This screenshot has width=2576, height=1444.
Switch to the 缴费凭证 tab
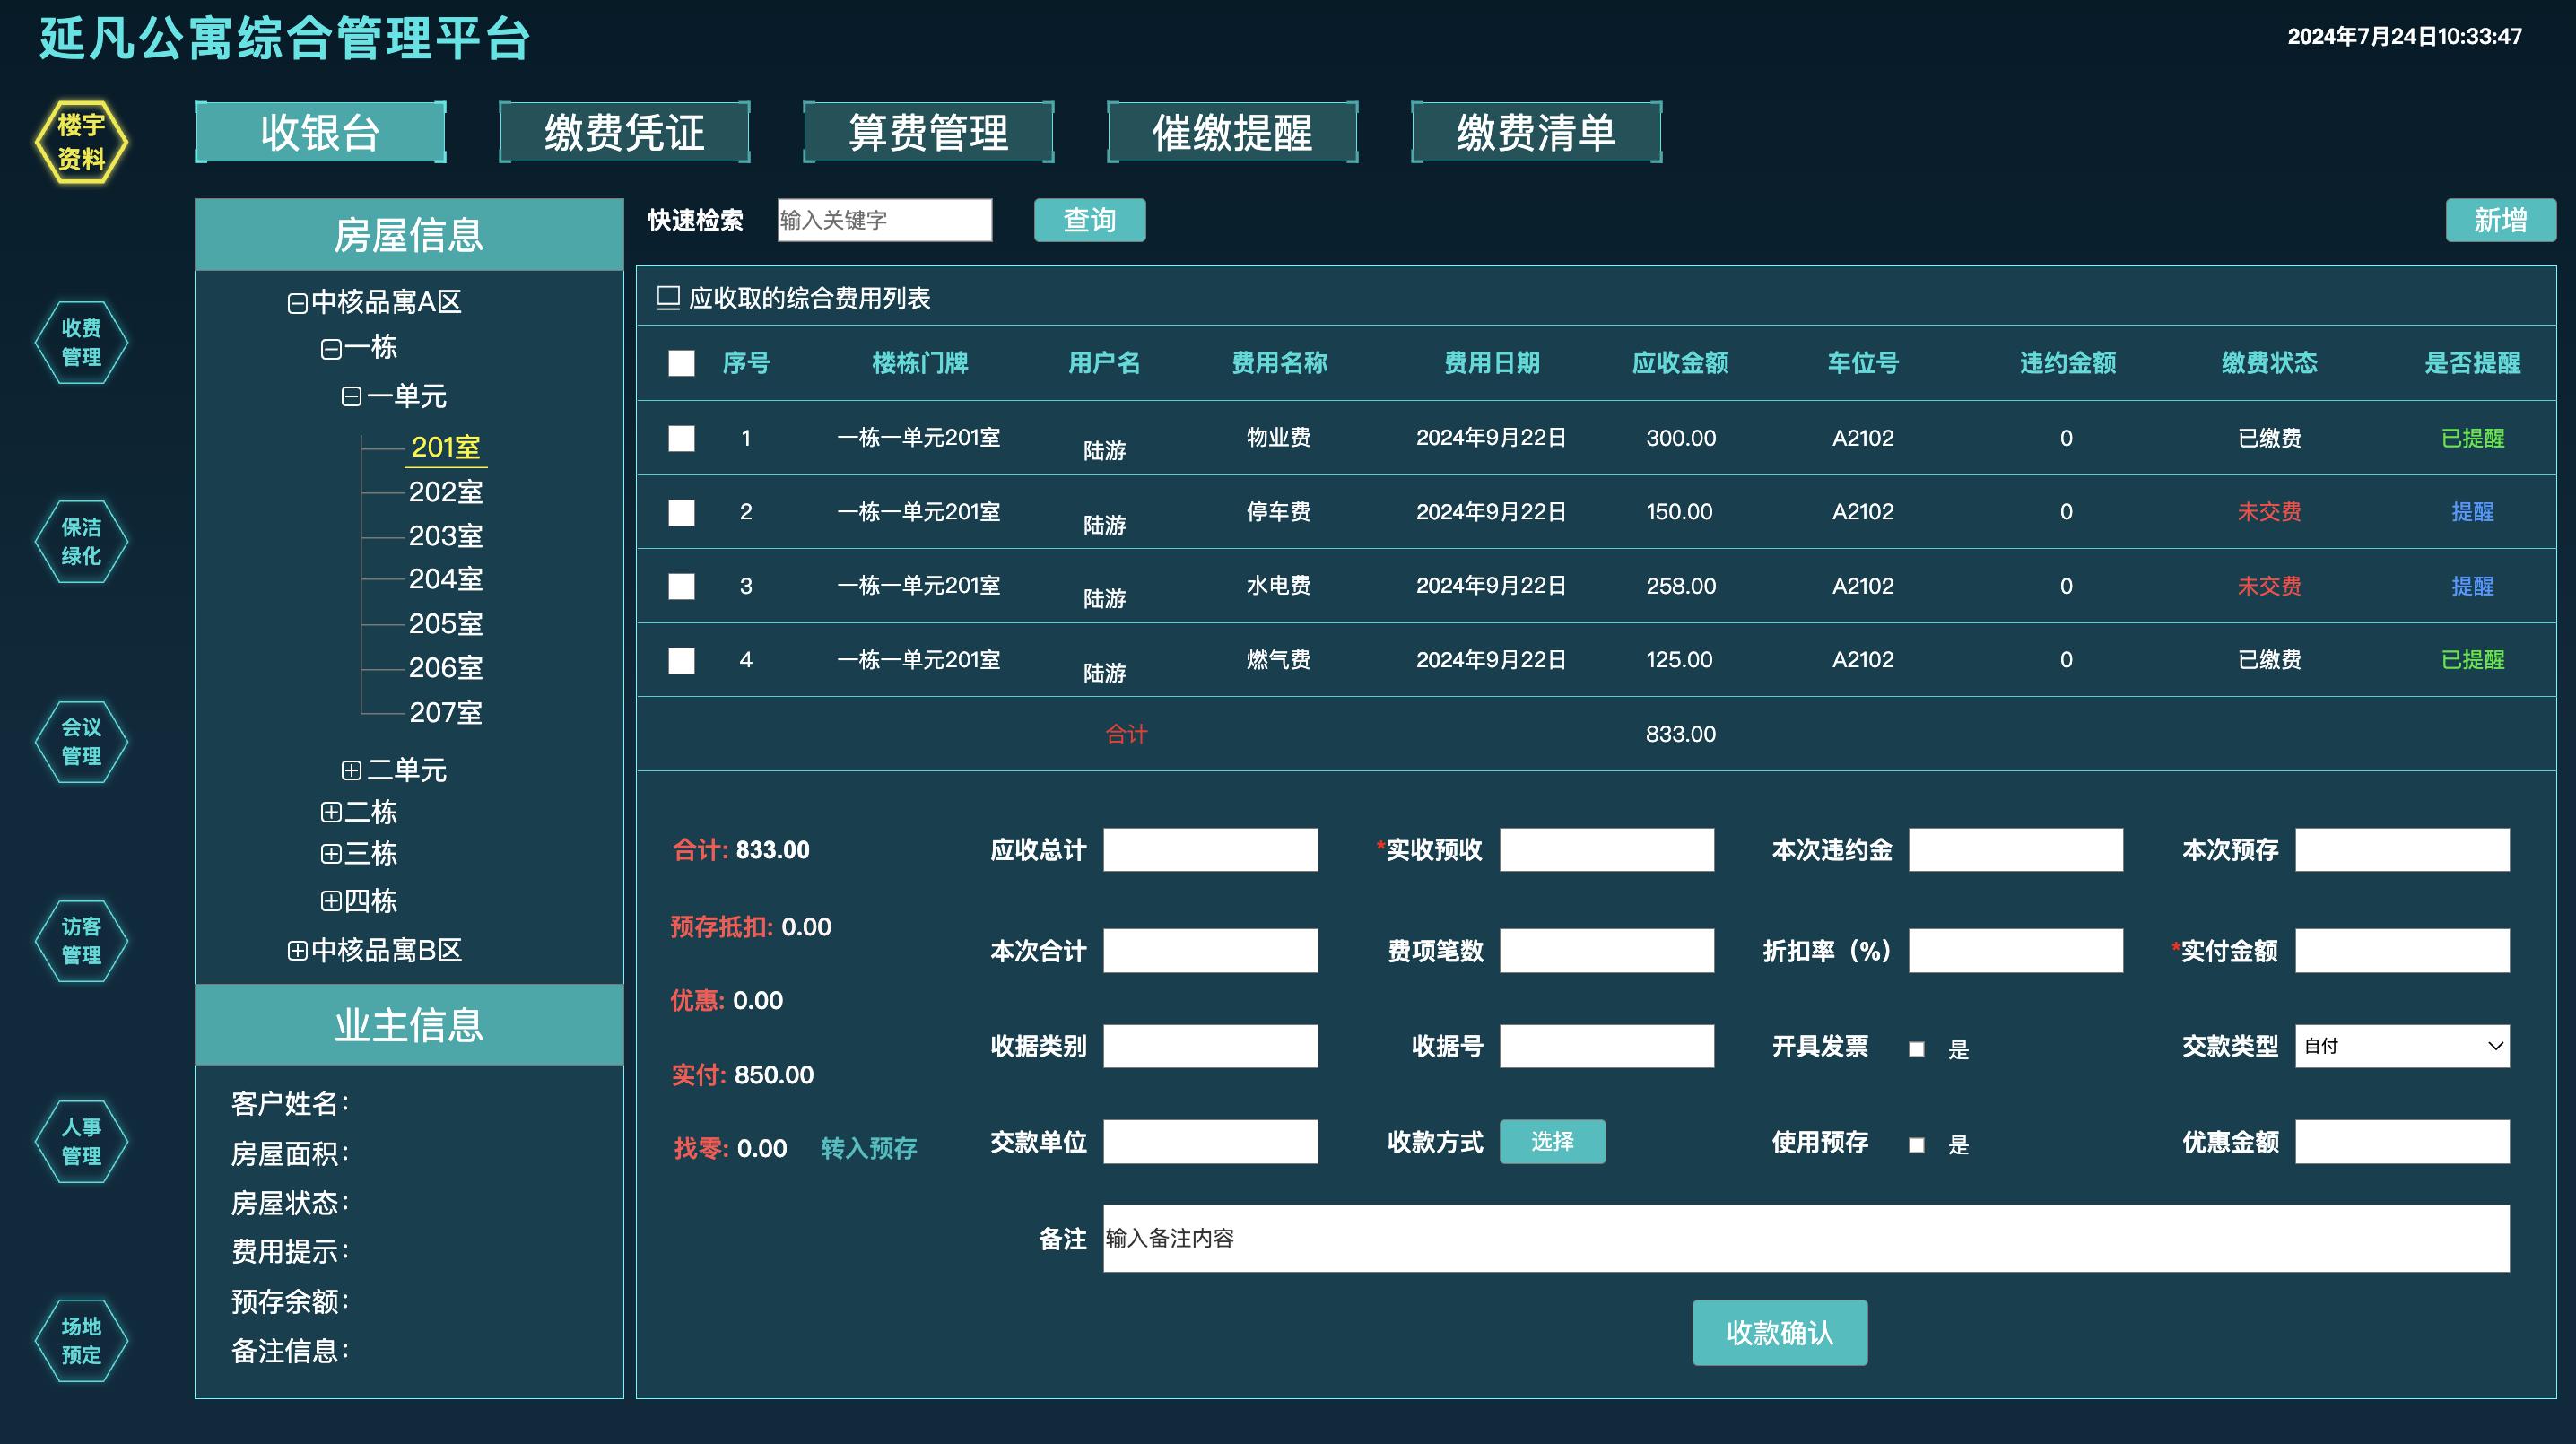click(x=623, y=131)
